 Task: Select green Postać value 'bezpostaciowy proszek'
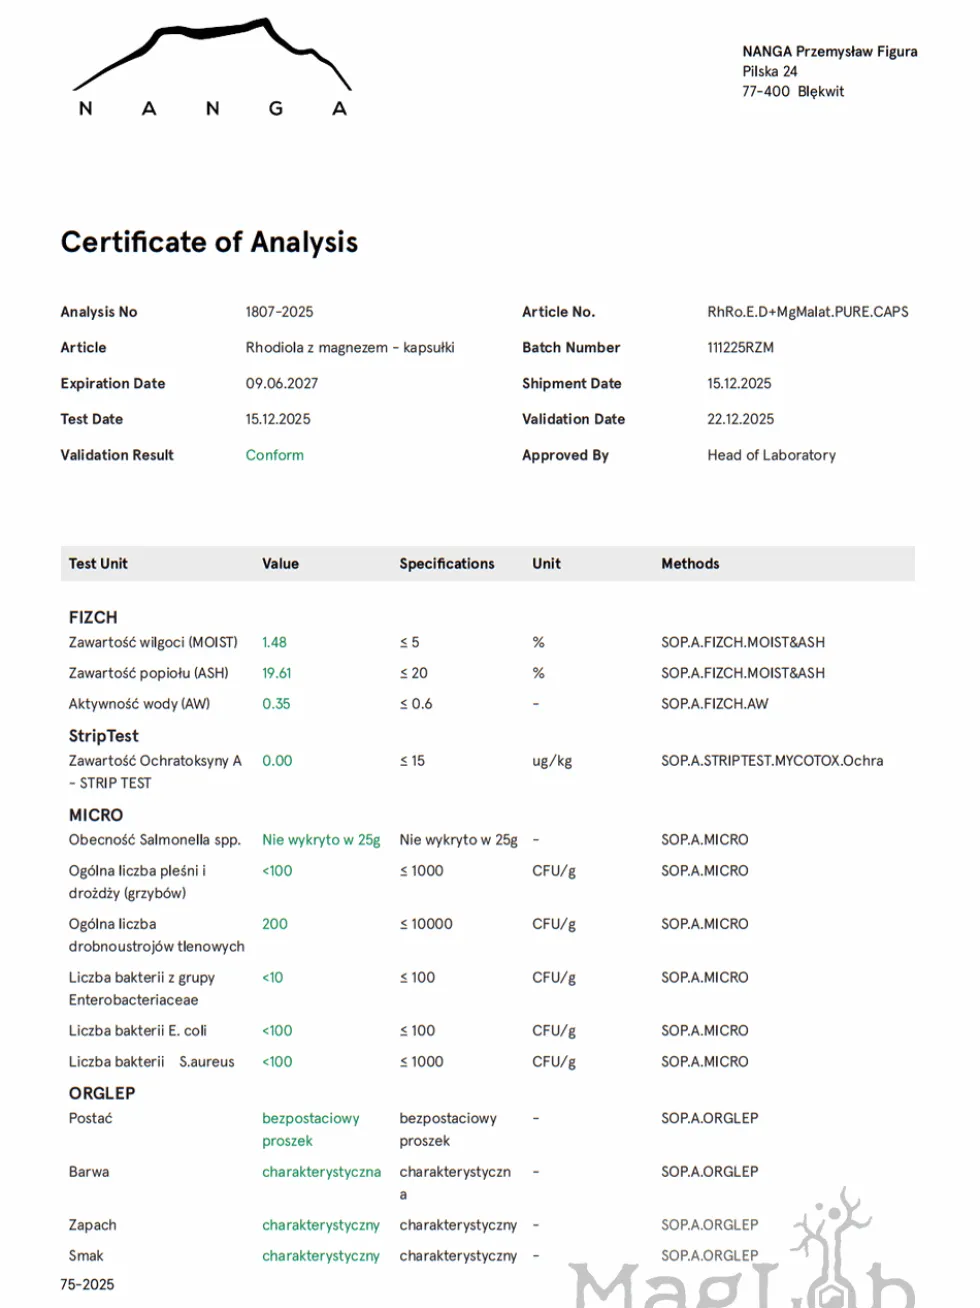coord(310,1130)
